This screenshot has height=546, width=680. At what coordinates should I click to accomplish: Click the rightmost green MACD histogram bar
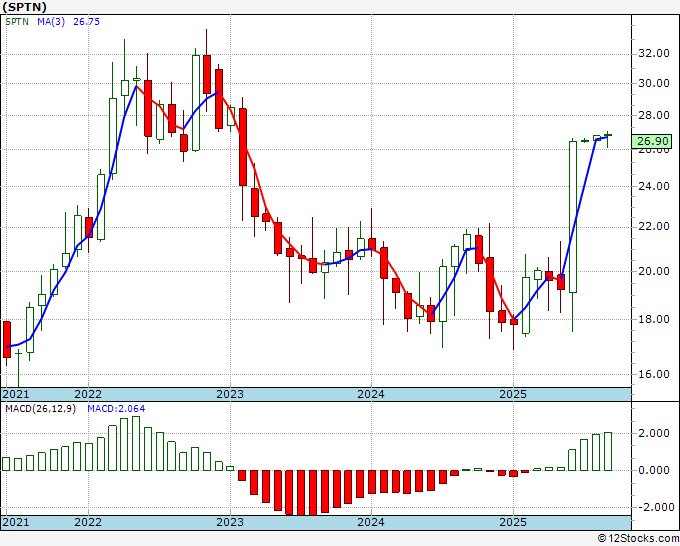[x=607, y=451]
